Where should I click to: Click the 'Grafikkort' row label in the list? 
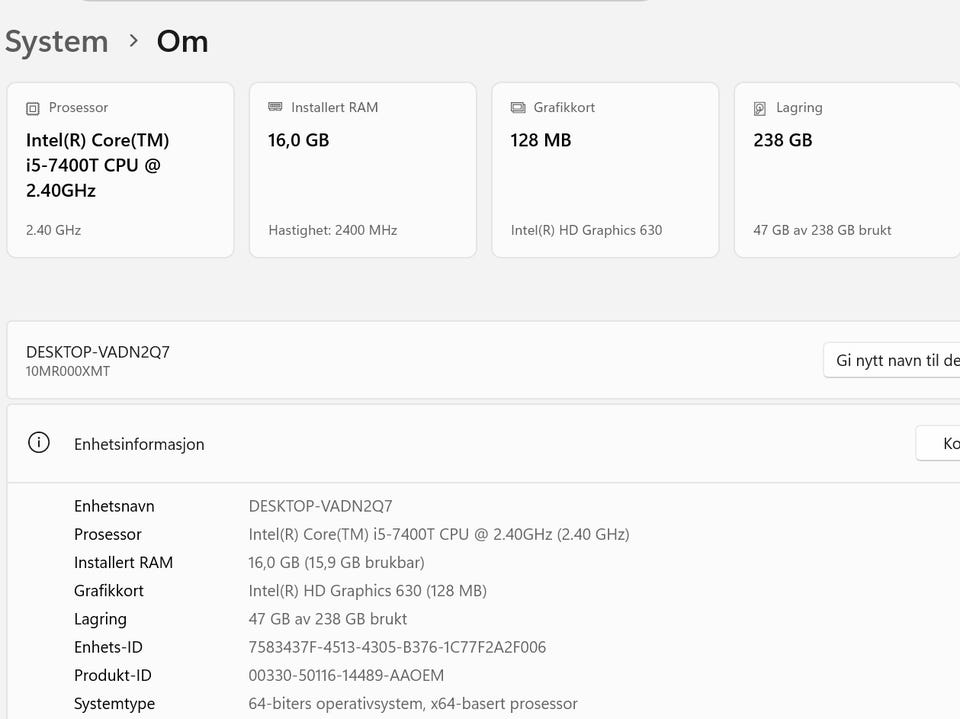(109, 590)
